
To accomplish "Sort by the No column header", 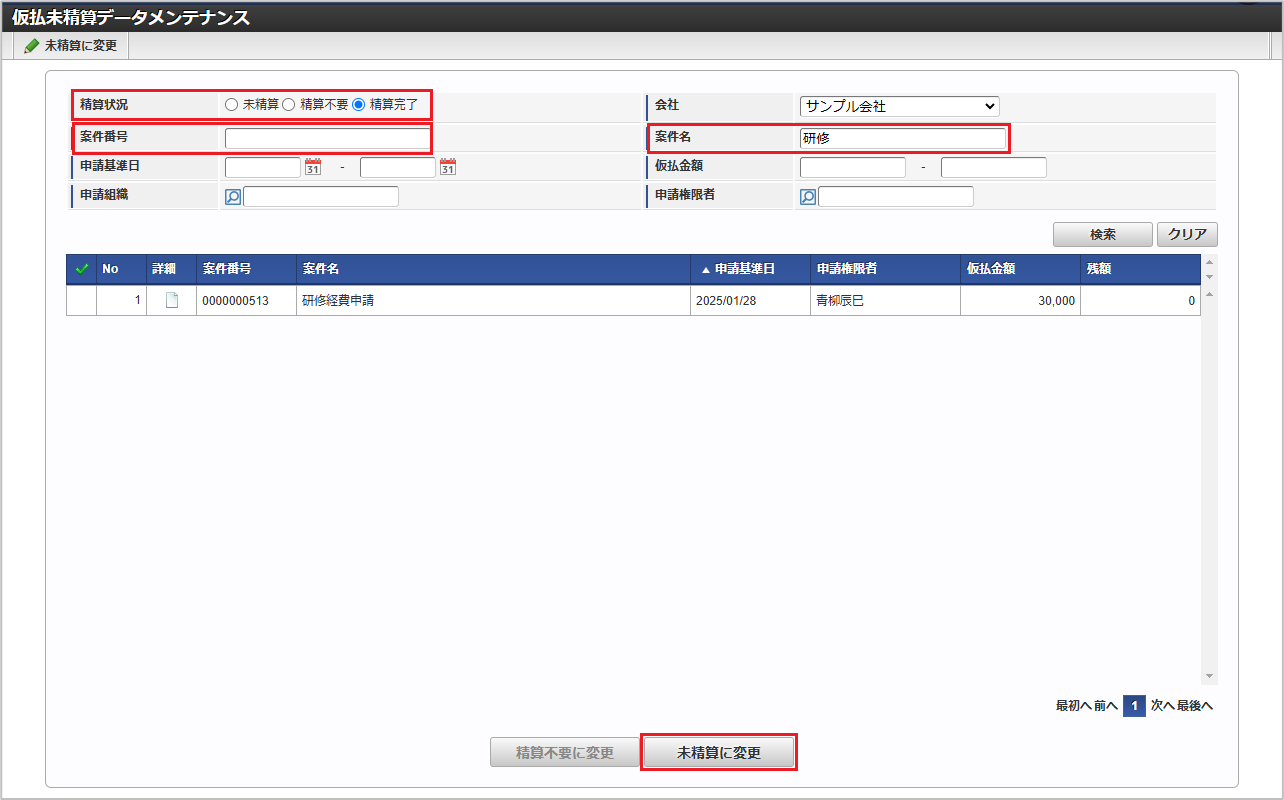I will pyautogui.click(x=122, y=269).
